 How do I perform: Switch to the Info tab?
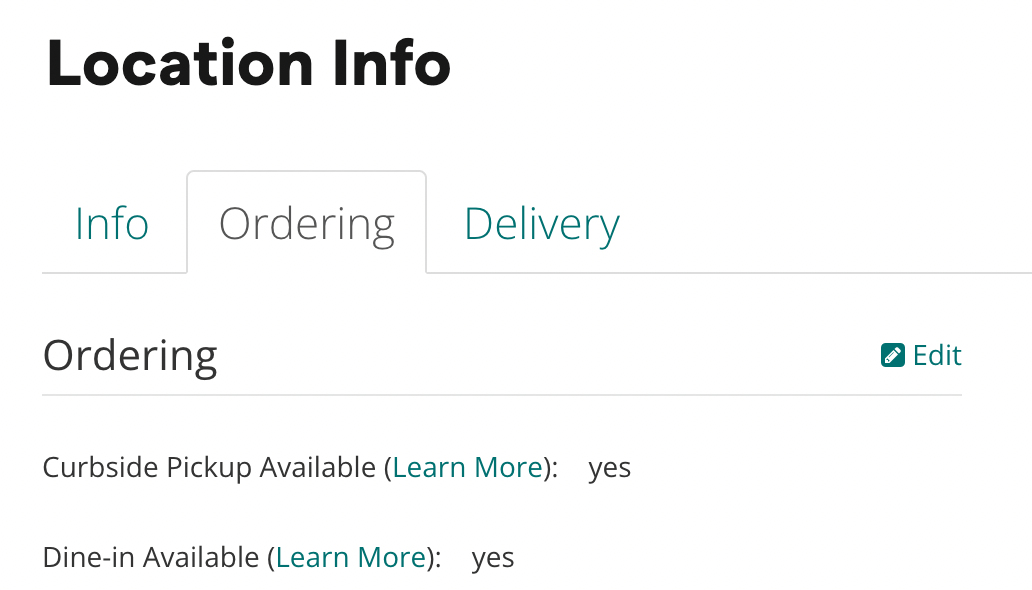click(112, 223)
